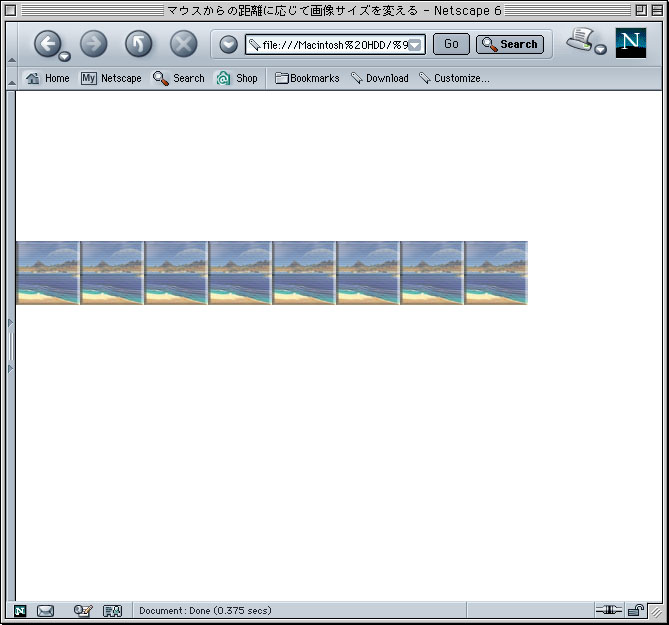
Task: Click the 'Document: Done (0.375 secs)' status text
Action: 205,610
